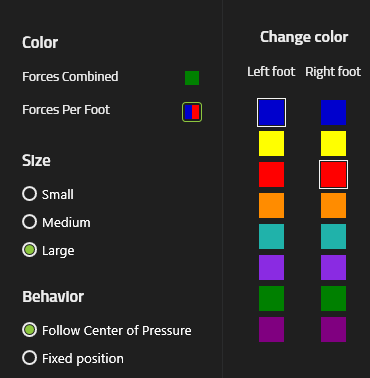The image size is (370, 378).
Task: Select teal for the left foot
Action: pos(271,236)
